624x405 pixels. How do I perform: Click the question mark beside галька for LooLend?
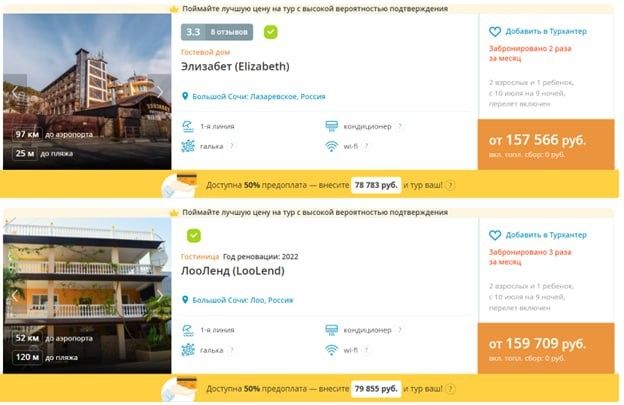pos(232,350)
